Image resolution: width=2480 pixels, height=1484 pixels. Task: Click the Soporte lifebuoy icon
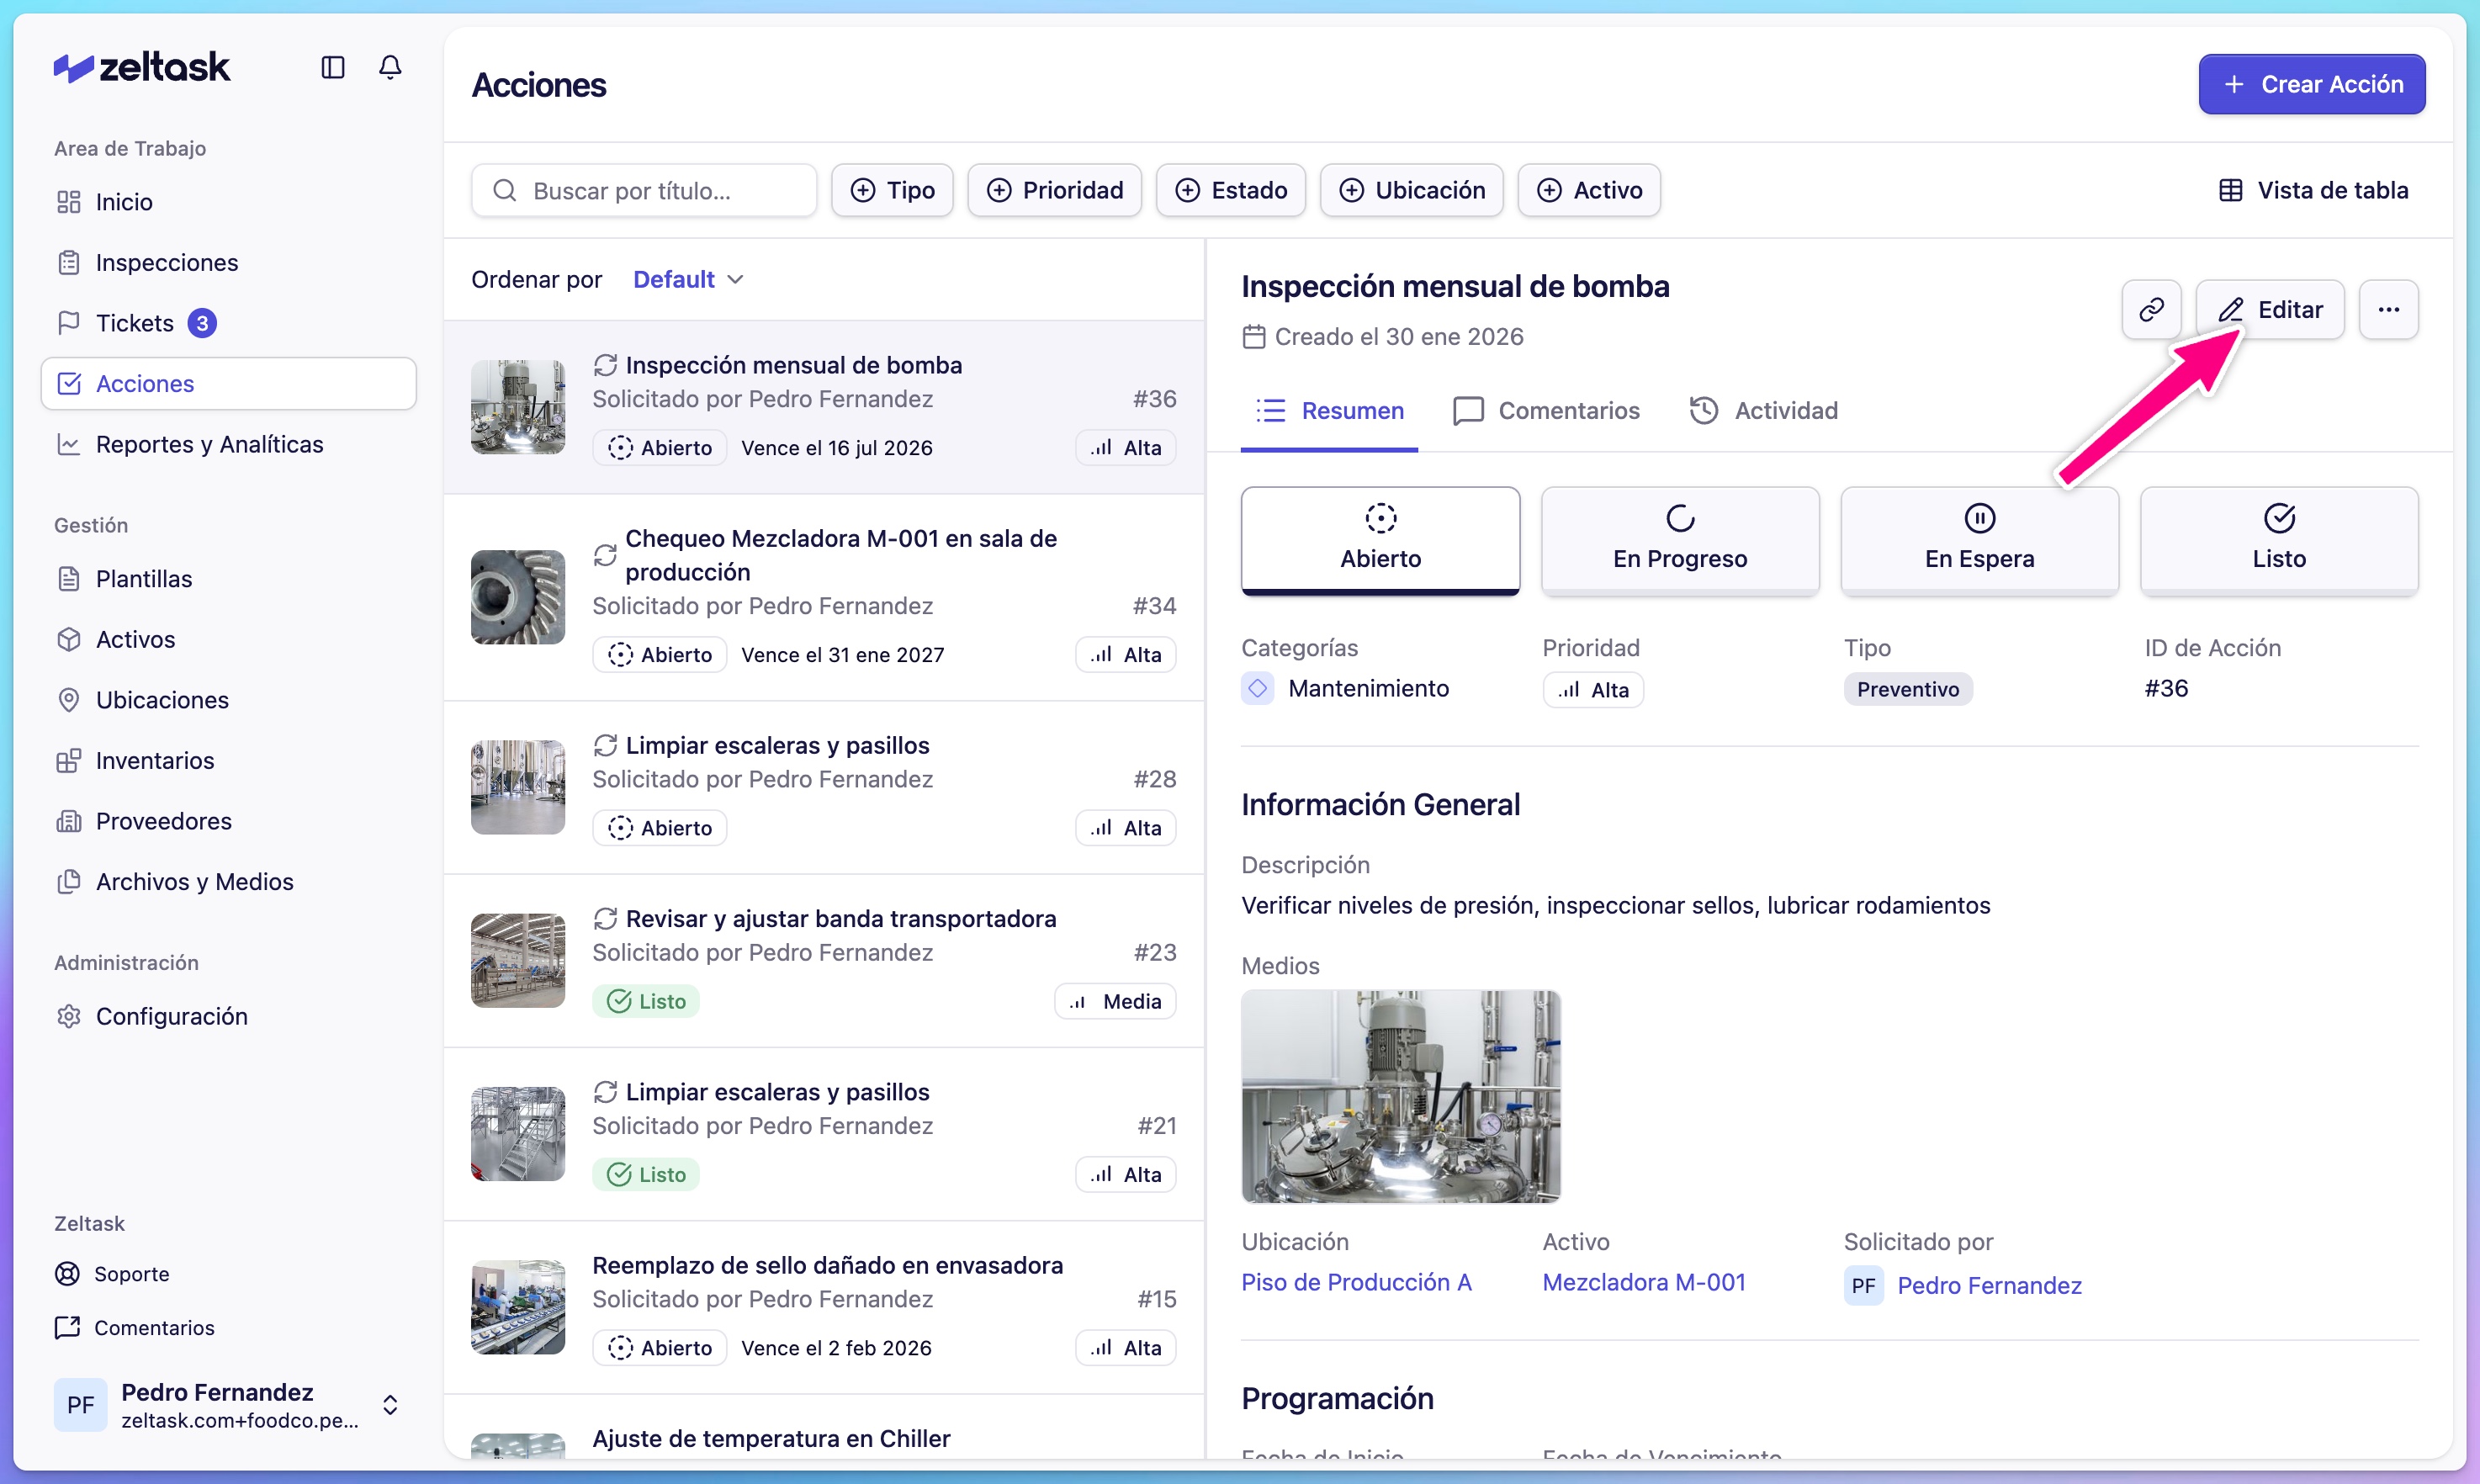[x=67, y=1274]
